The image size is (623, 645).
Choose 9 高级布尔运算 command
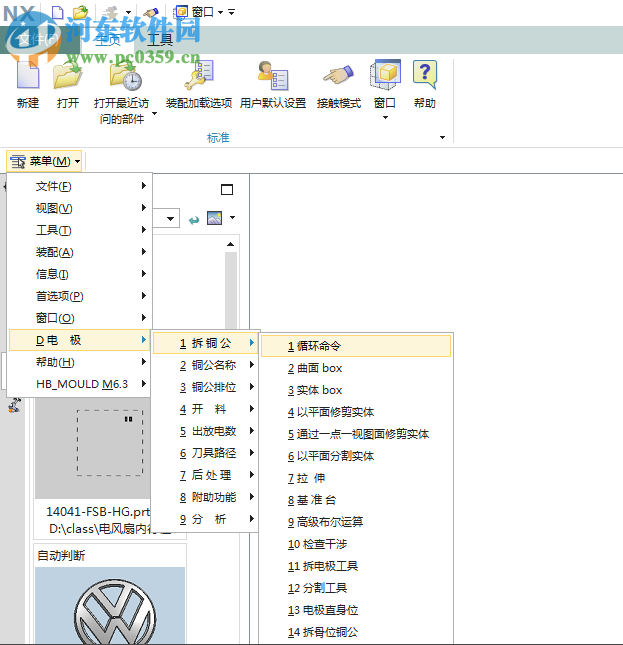click(x=356, y=522)
